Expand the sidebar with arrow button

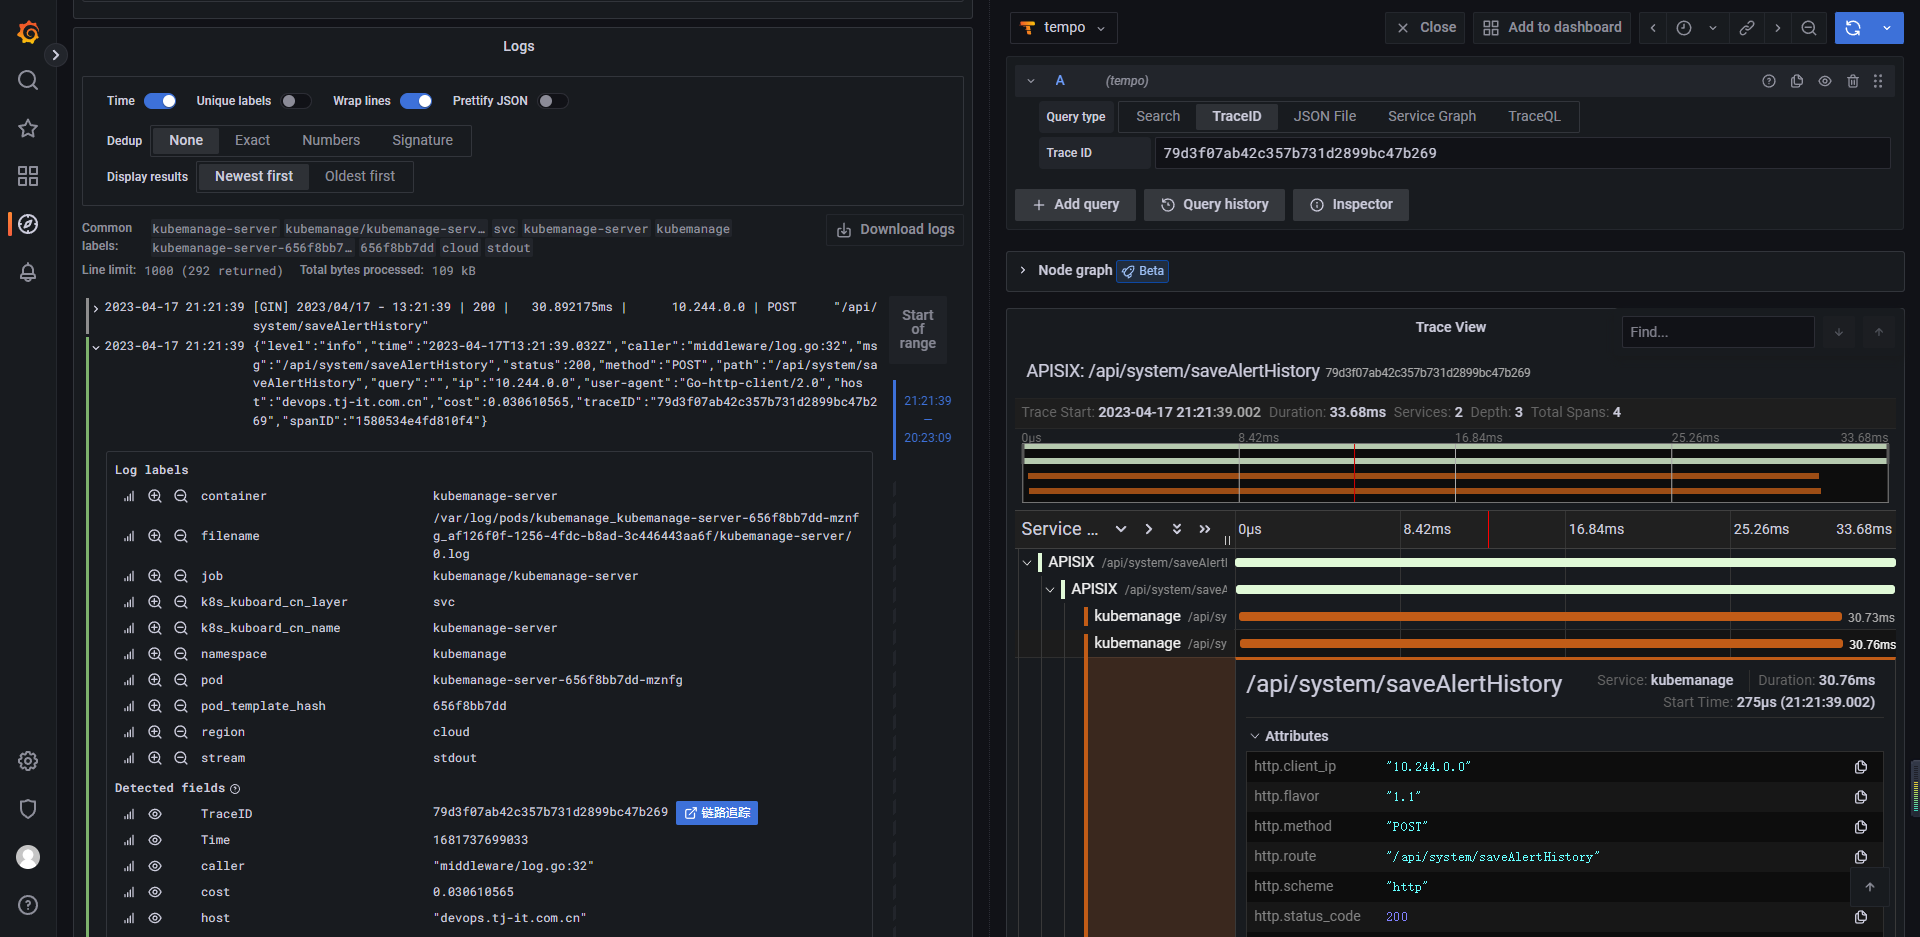click(56, 55)
